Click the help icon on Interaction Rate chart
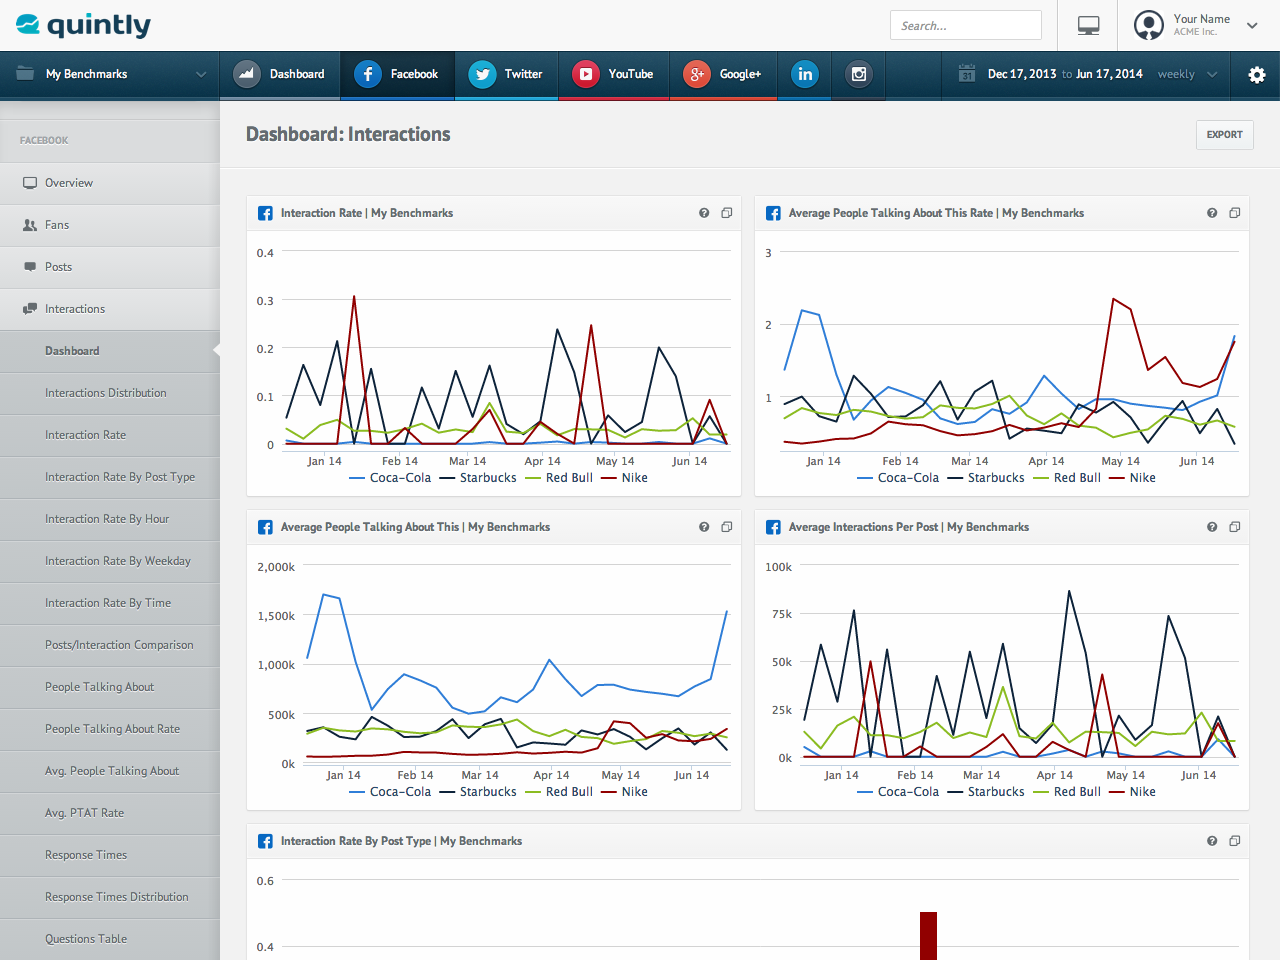Image resolution: width=1280 pixels, height=960 pixels. click(x=704, y=213)
